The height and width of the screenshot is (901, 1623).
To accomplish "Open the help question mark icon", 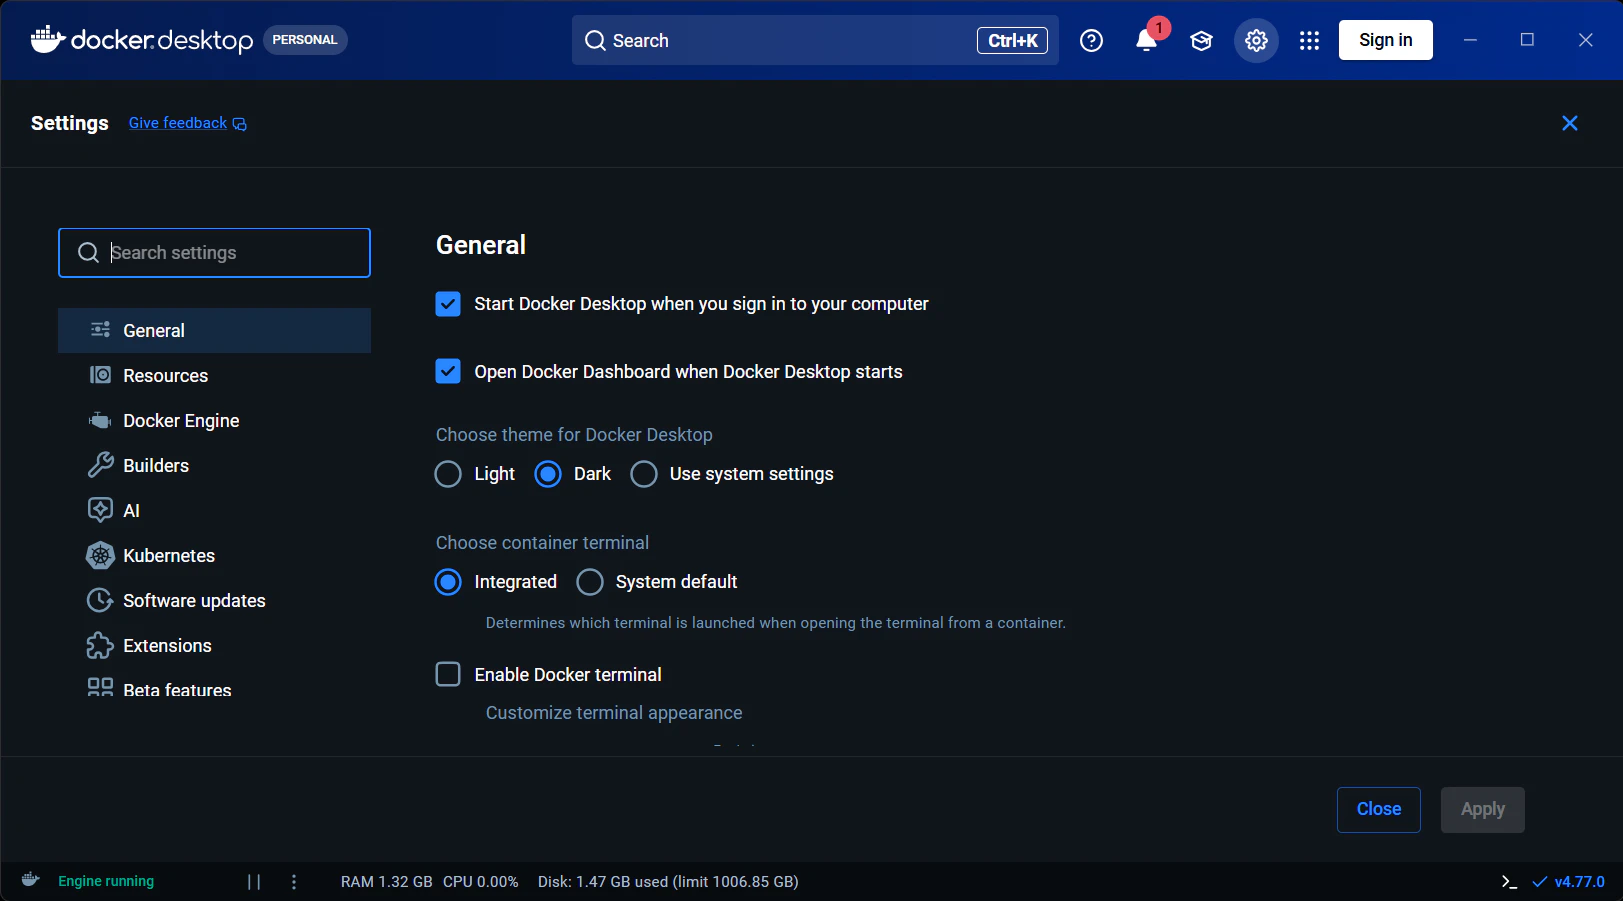I will coord(1091,40).
